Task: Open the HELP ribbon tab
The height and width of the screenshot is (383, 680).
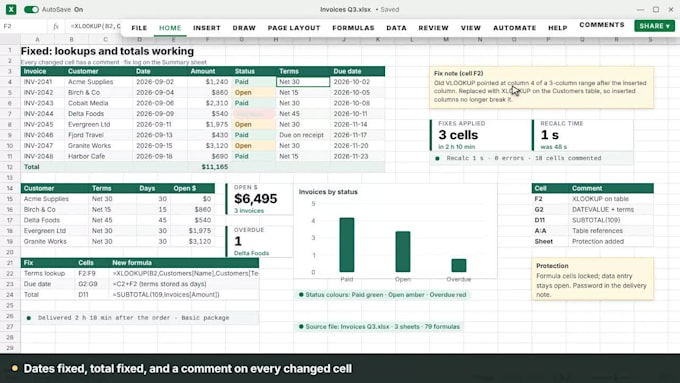Action: [x=558, y=28]
